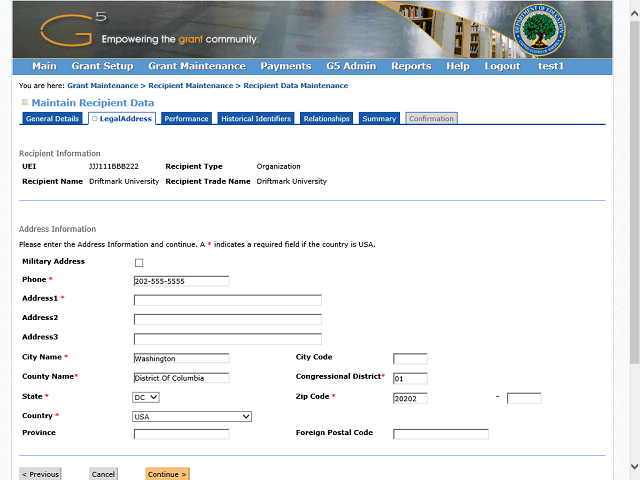Click the City Name field containing Washington
This screenshot has height=480, width=640.
click(x=182, y=358)
